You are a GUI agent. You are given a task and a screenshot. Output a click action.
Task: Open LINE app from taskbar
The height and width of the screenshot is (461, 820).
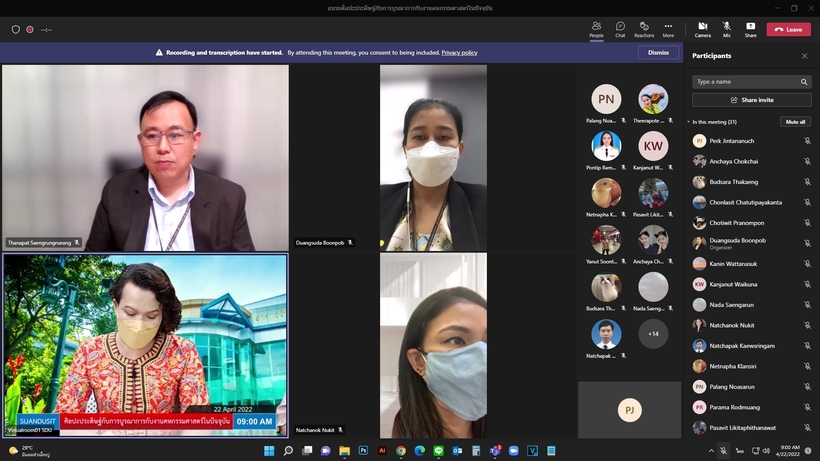coord(439,451)
